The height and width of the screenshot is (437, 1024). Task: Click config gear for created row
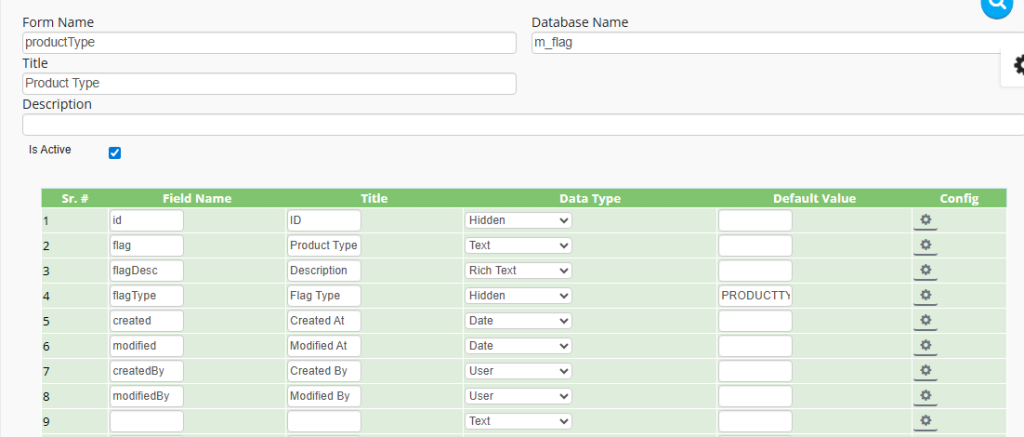tap(925, 320)
